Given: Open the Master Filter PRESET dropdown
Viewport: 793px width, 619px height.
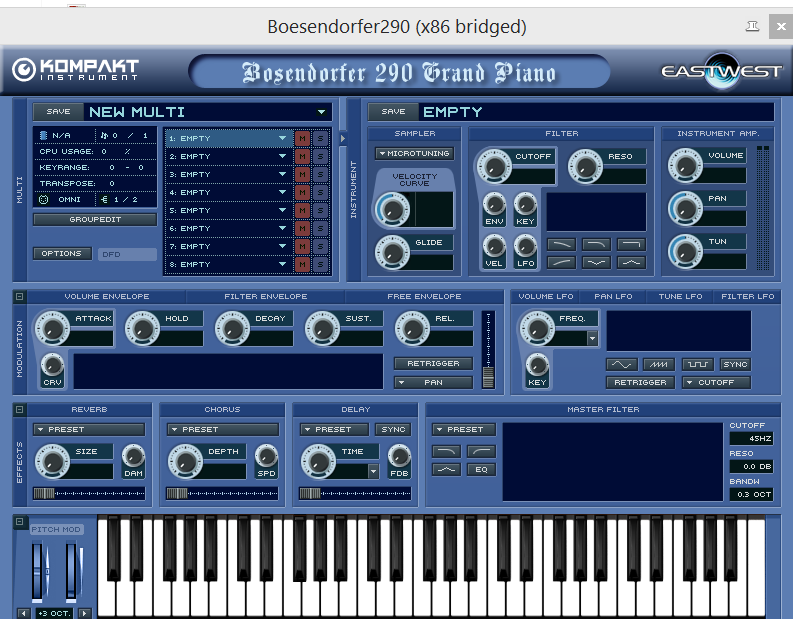Looking at the screenshot, I should [x=464, y=429].
